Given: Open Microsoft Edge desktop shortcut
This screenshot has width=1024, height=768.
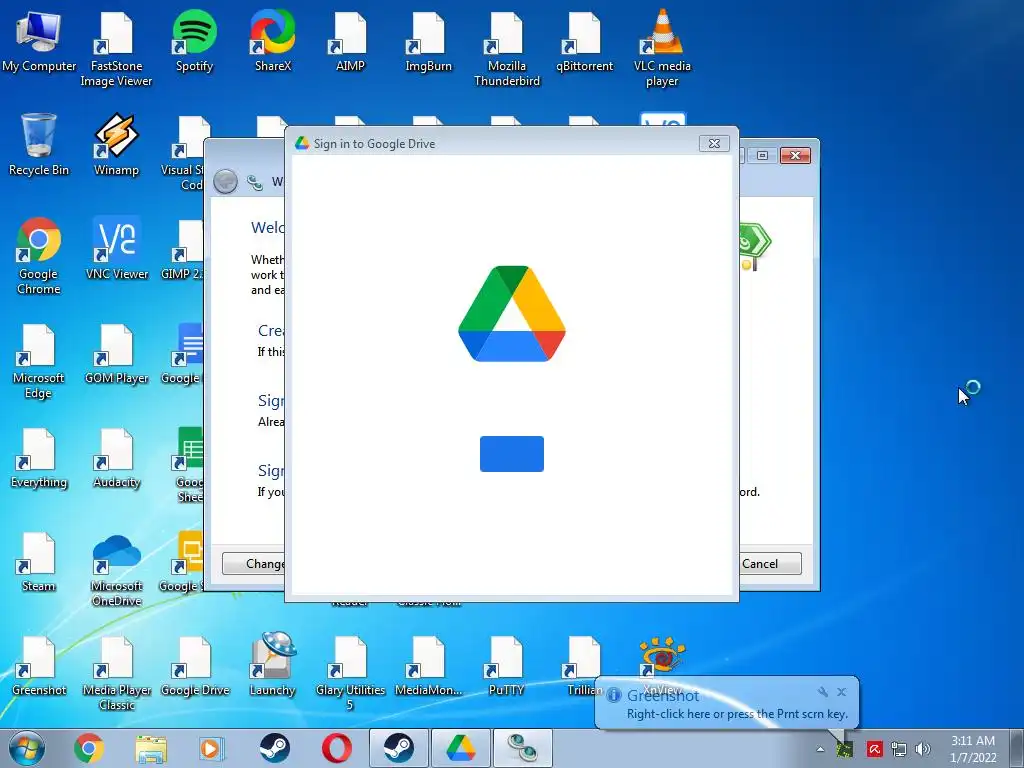Looking at the screenshot, I should (x=39, y=360).
